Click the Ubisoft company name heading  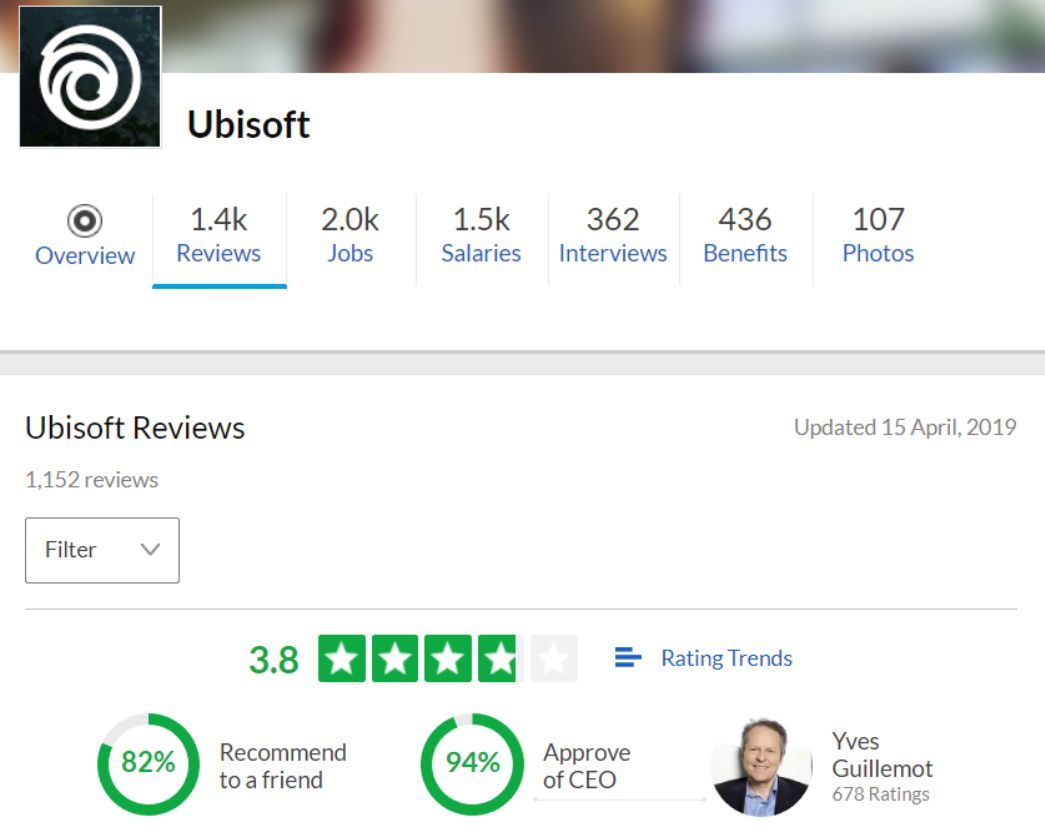tap(249, 125)
